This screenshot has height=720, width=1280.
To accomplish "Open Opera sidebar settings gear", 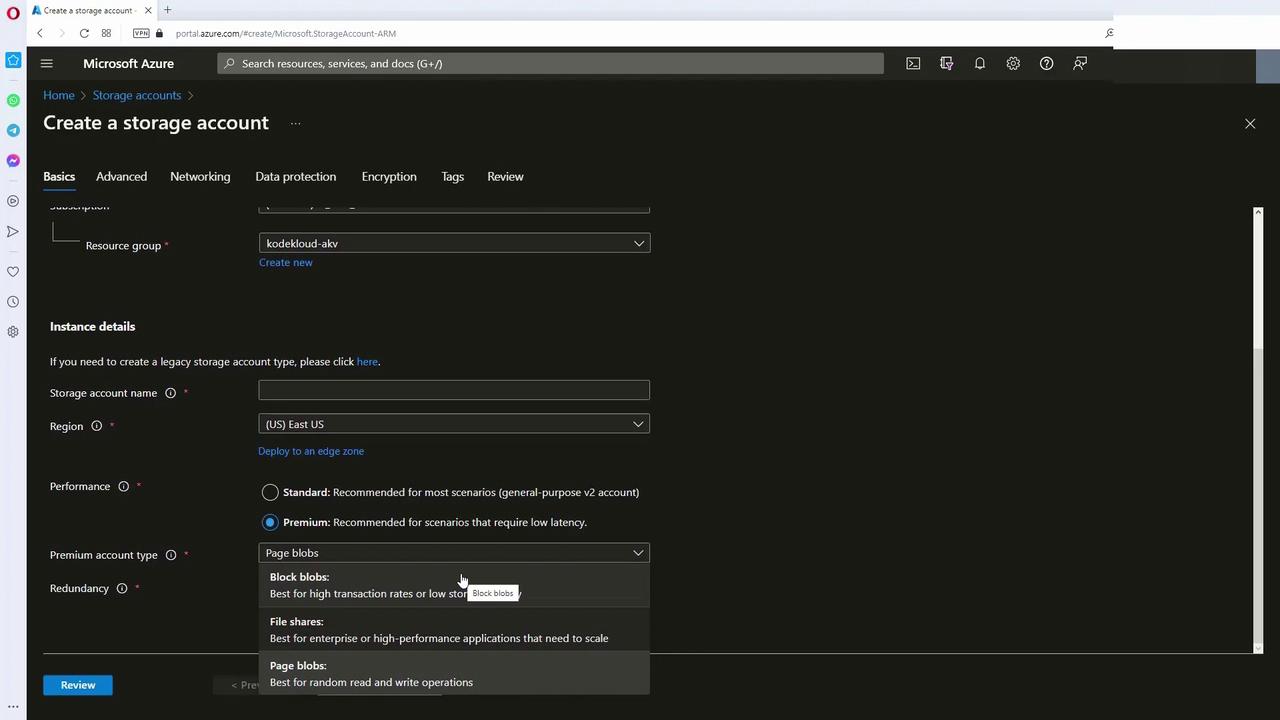I will tap(13, 331).
